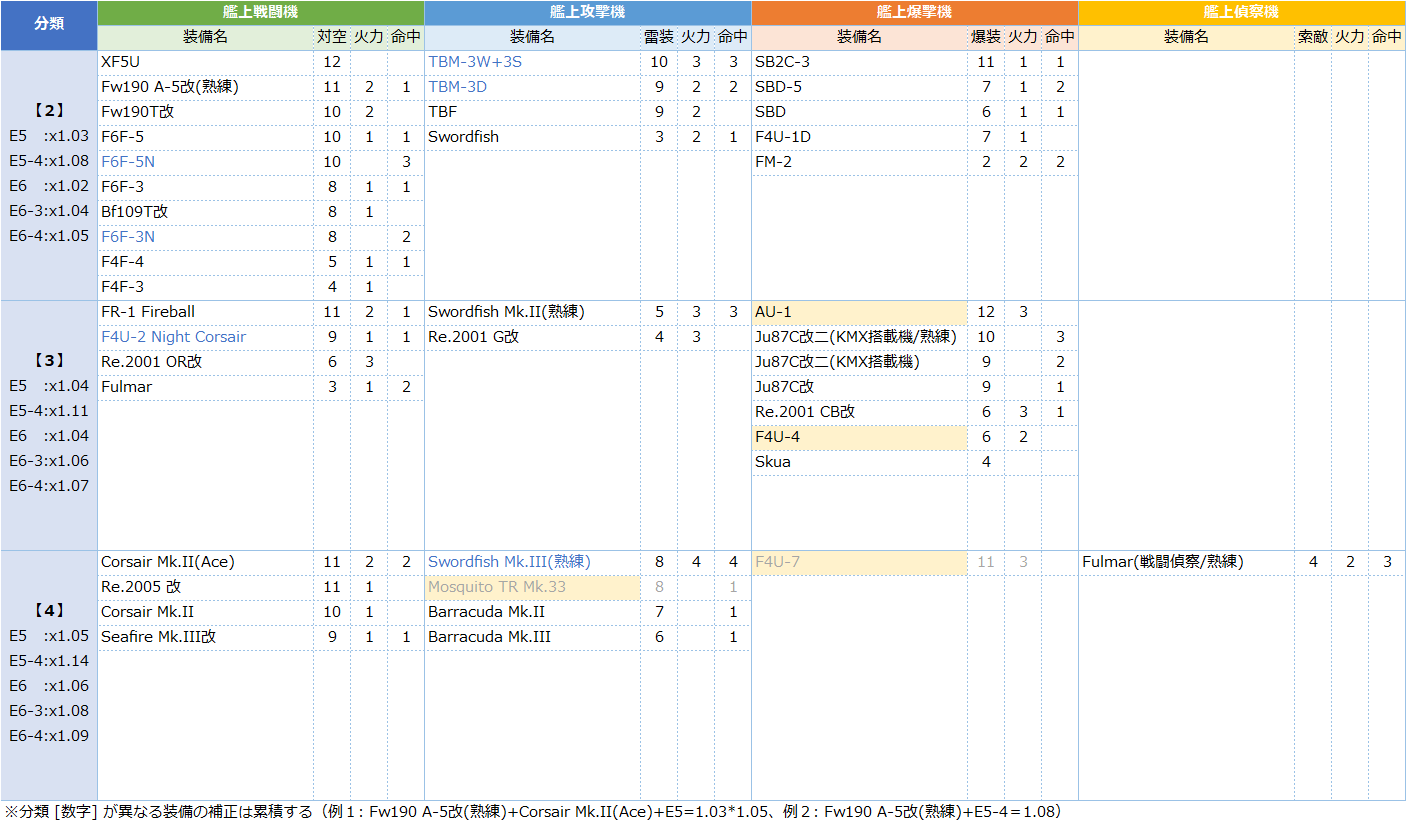Click the 雷装 column header

pyautogui.click(x=659, y=37)
